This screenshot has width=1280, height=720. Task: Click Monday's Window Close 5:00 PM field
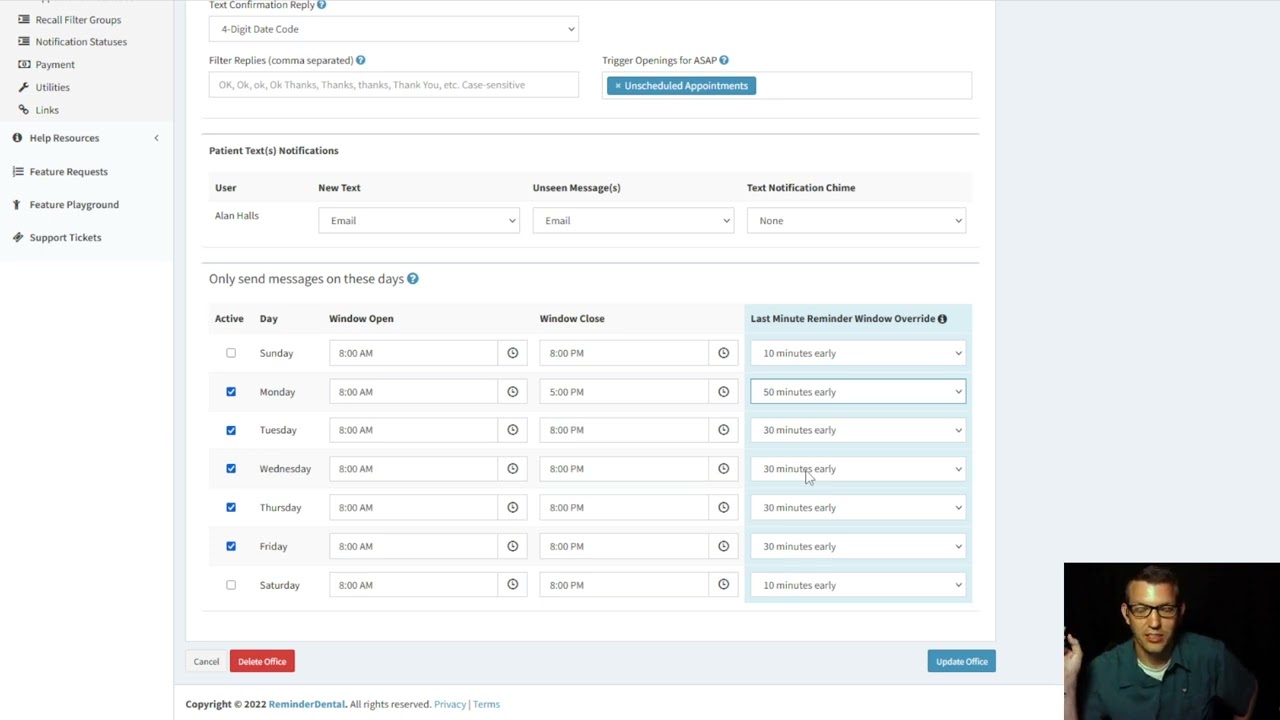point(624,392)
